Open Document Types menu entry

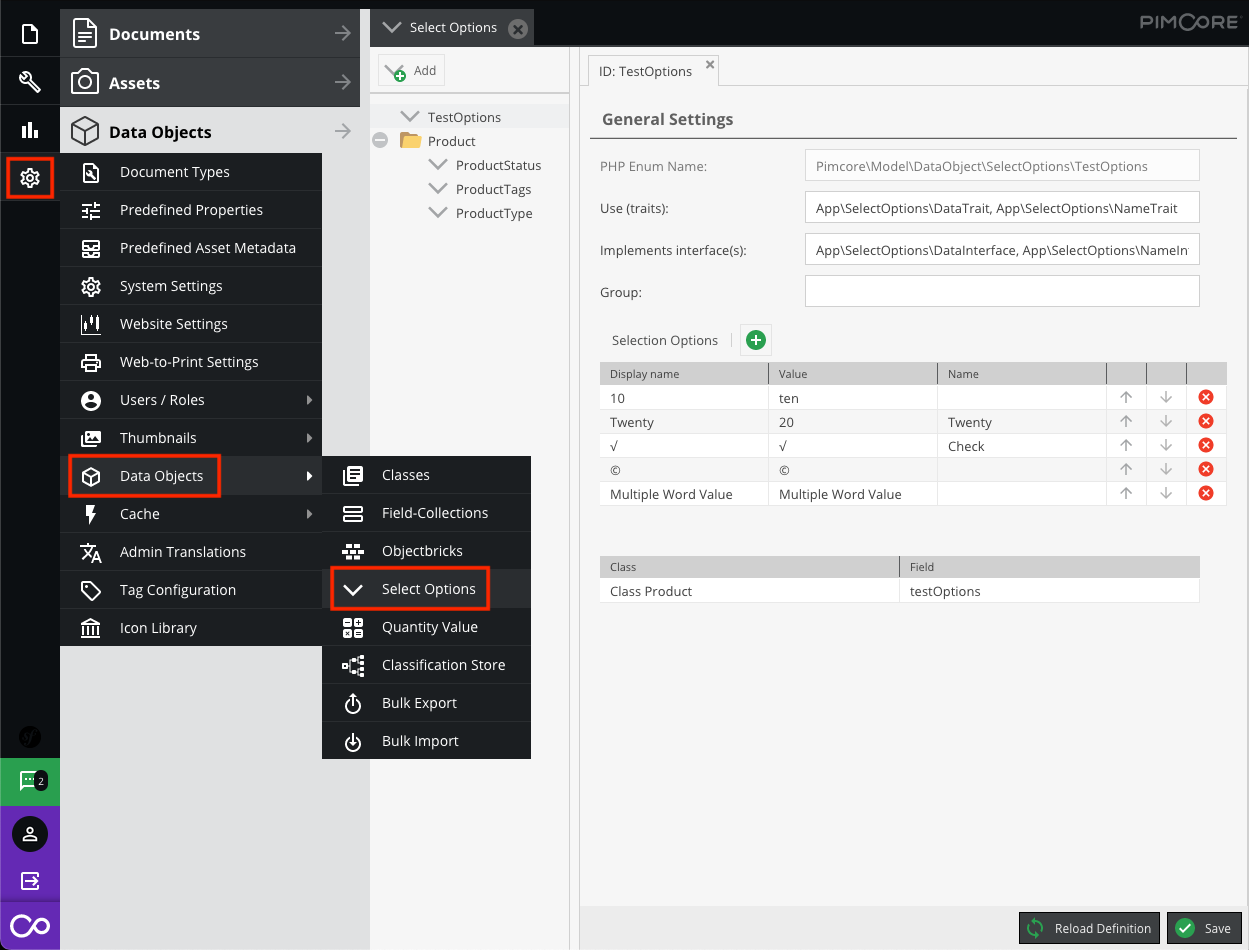point(191,172)
